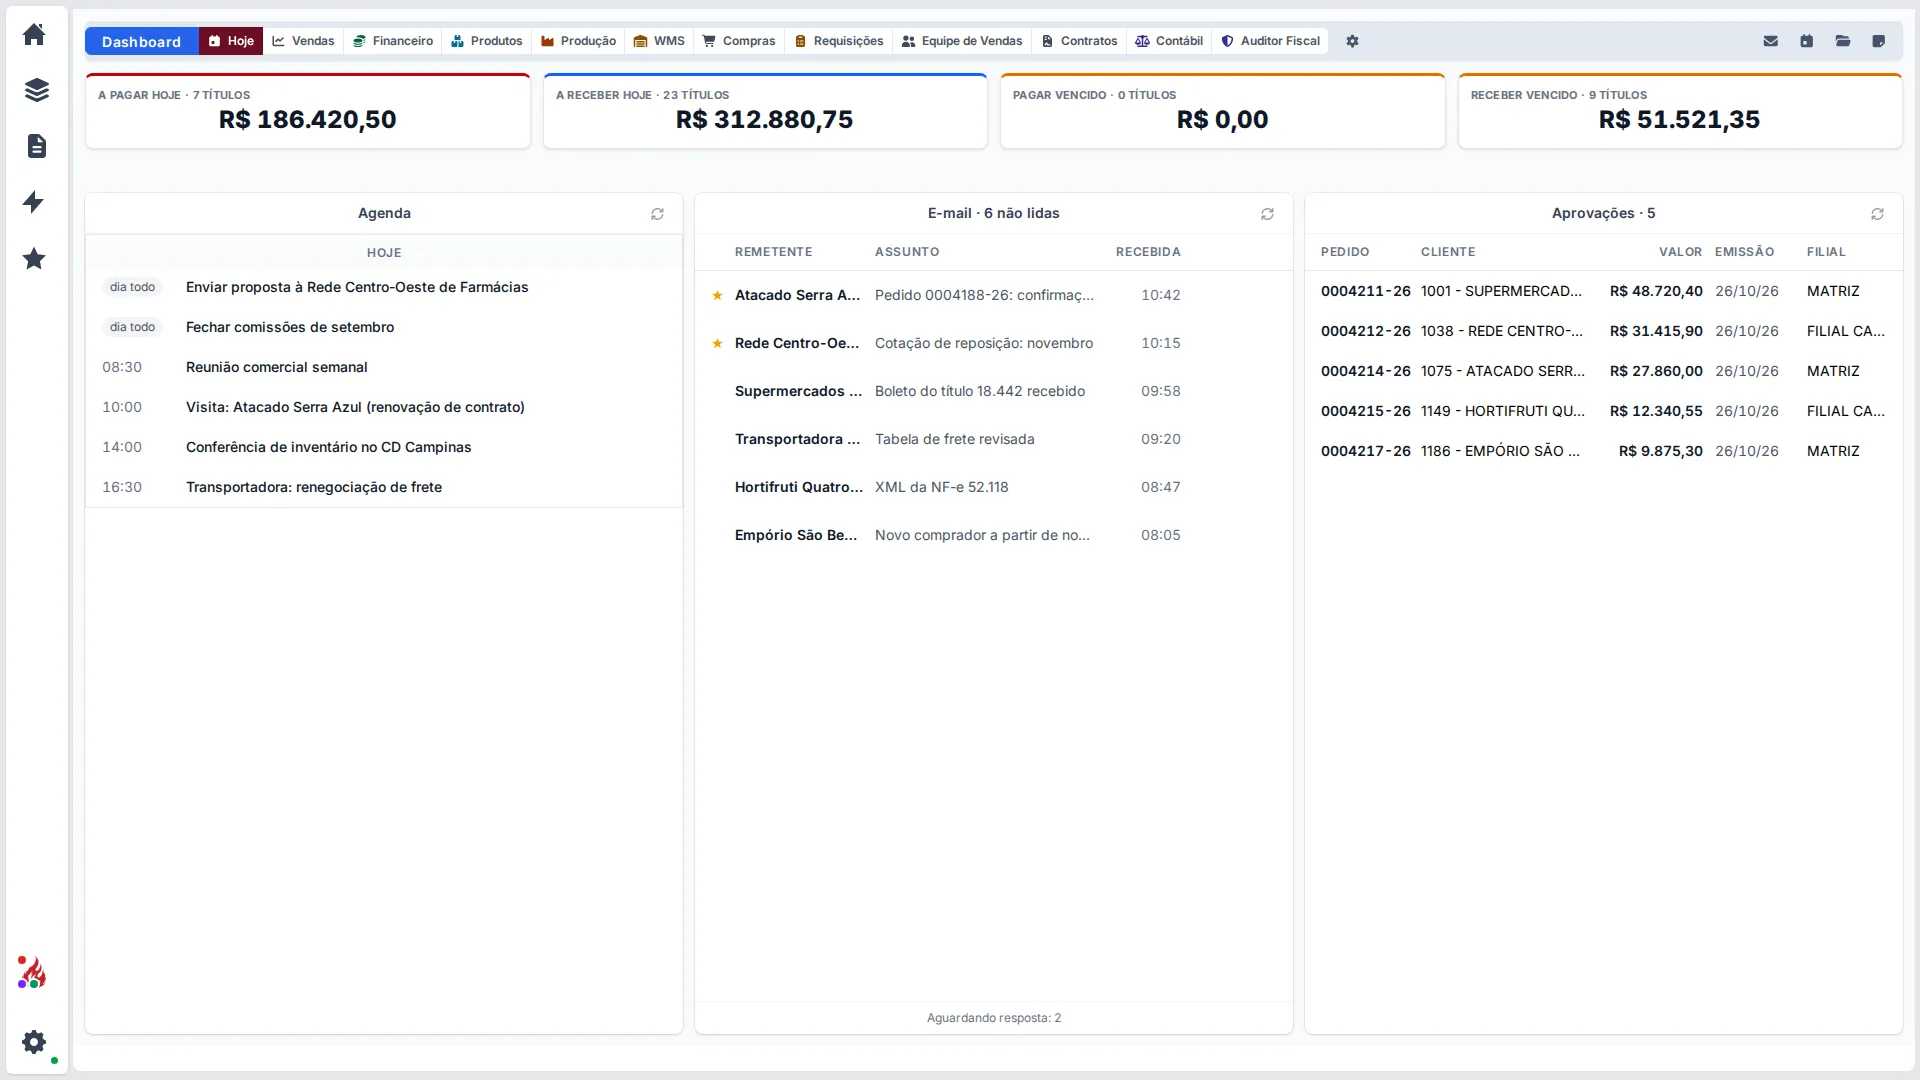The image size is (1920, 1080).
Task: Open order 0004211-26 in Aprovações
Action: (1604, 291)
